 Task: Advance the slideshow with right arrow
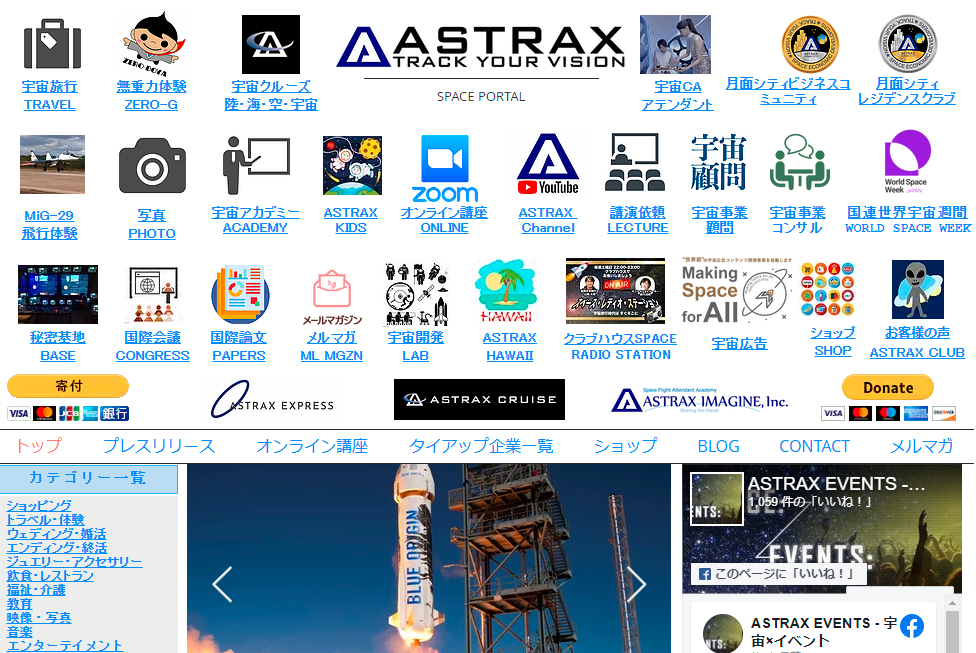click(636, 584)
